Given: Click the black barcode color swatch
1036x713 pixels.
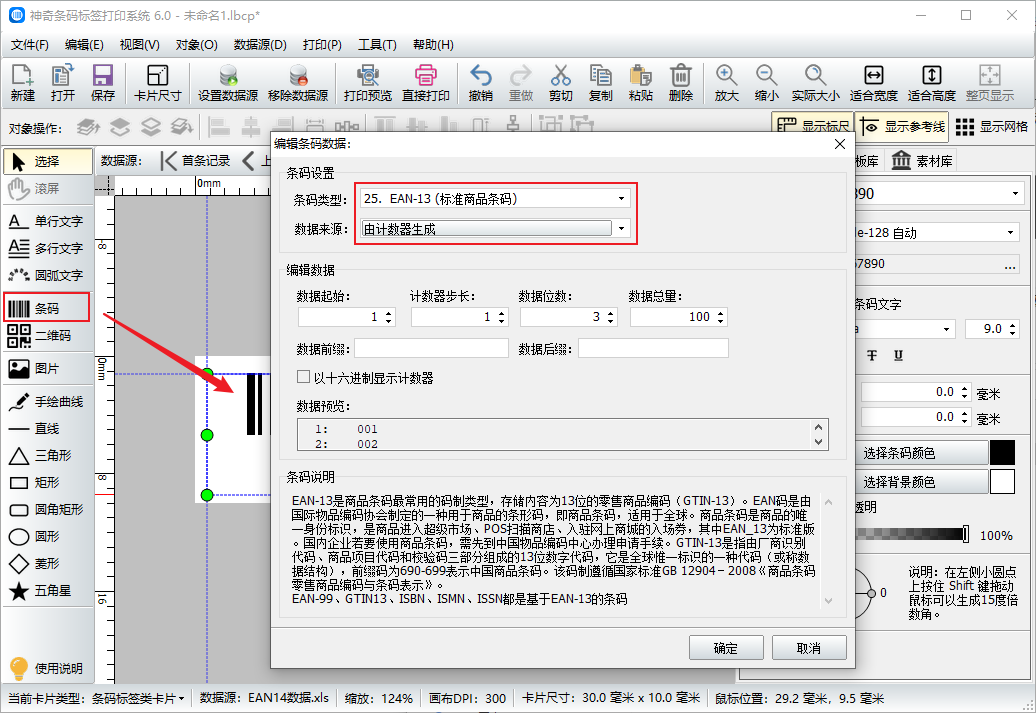Looking at the screenshot, I should point(1002,453).
